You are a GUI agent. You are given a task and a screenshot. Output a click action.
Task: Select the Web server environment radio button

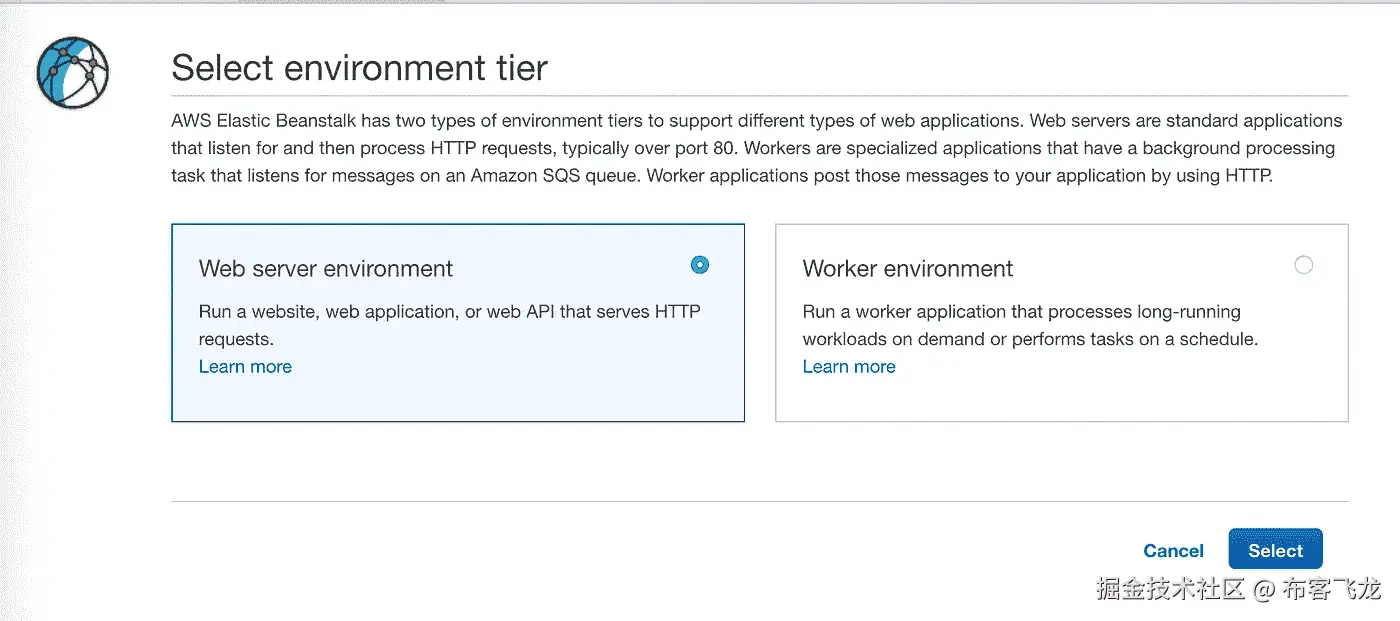coord(700,265)
